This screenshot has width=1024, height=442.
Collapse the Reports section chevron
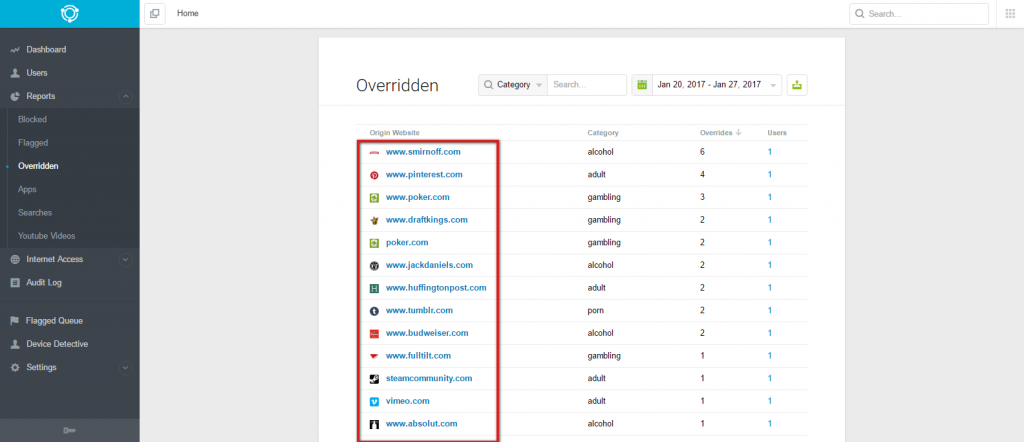point(126,97)
